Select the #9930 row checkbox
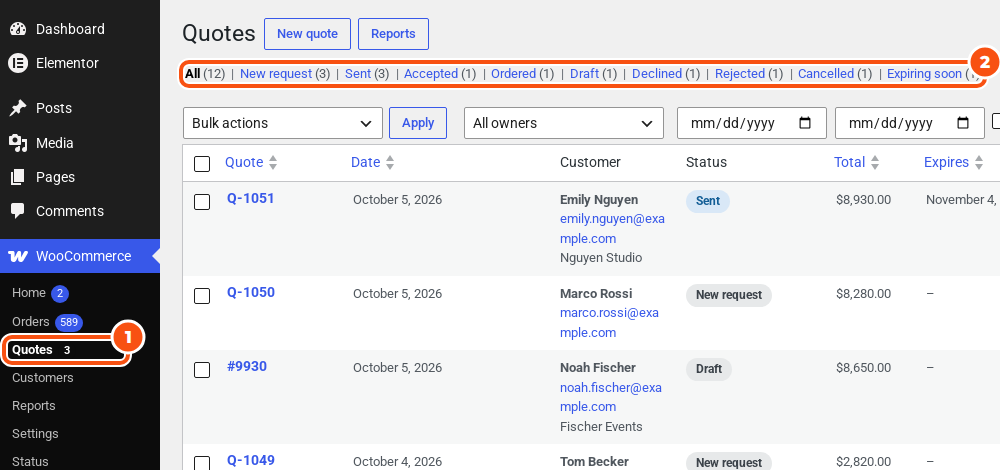Viewport: 1000px width, 470px height. [202, 370]
